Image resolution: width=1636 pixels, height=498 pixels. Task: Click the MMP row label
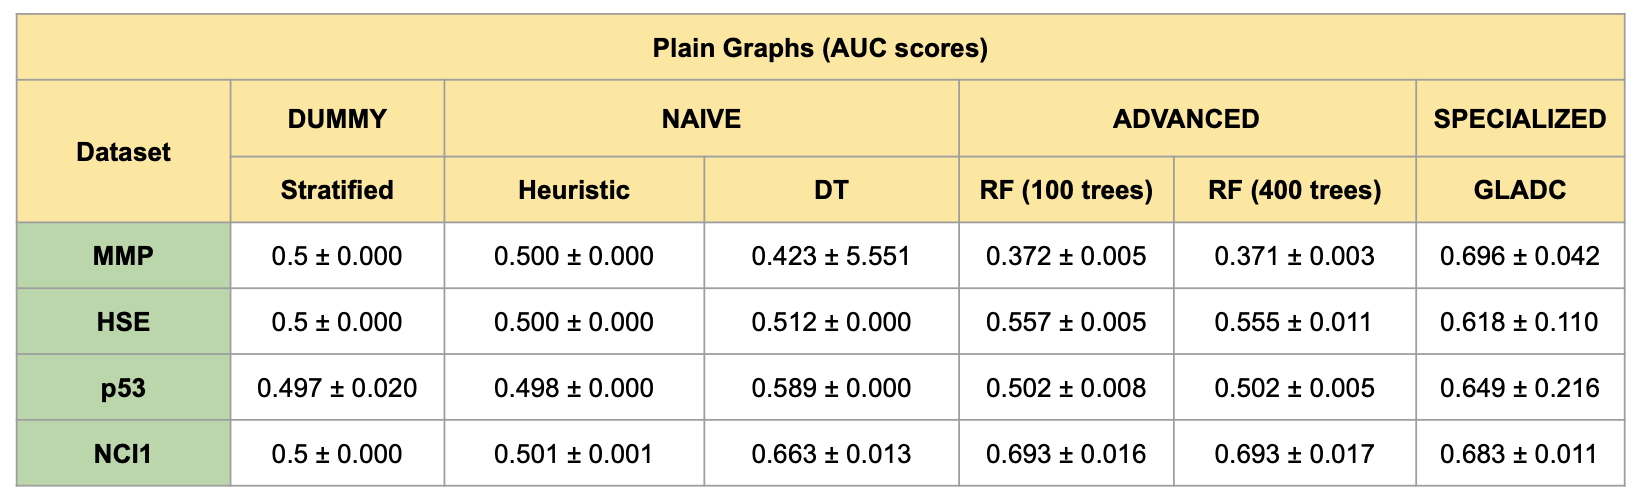124,256
